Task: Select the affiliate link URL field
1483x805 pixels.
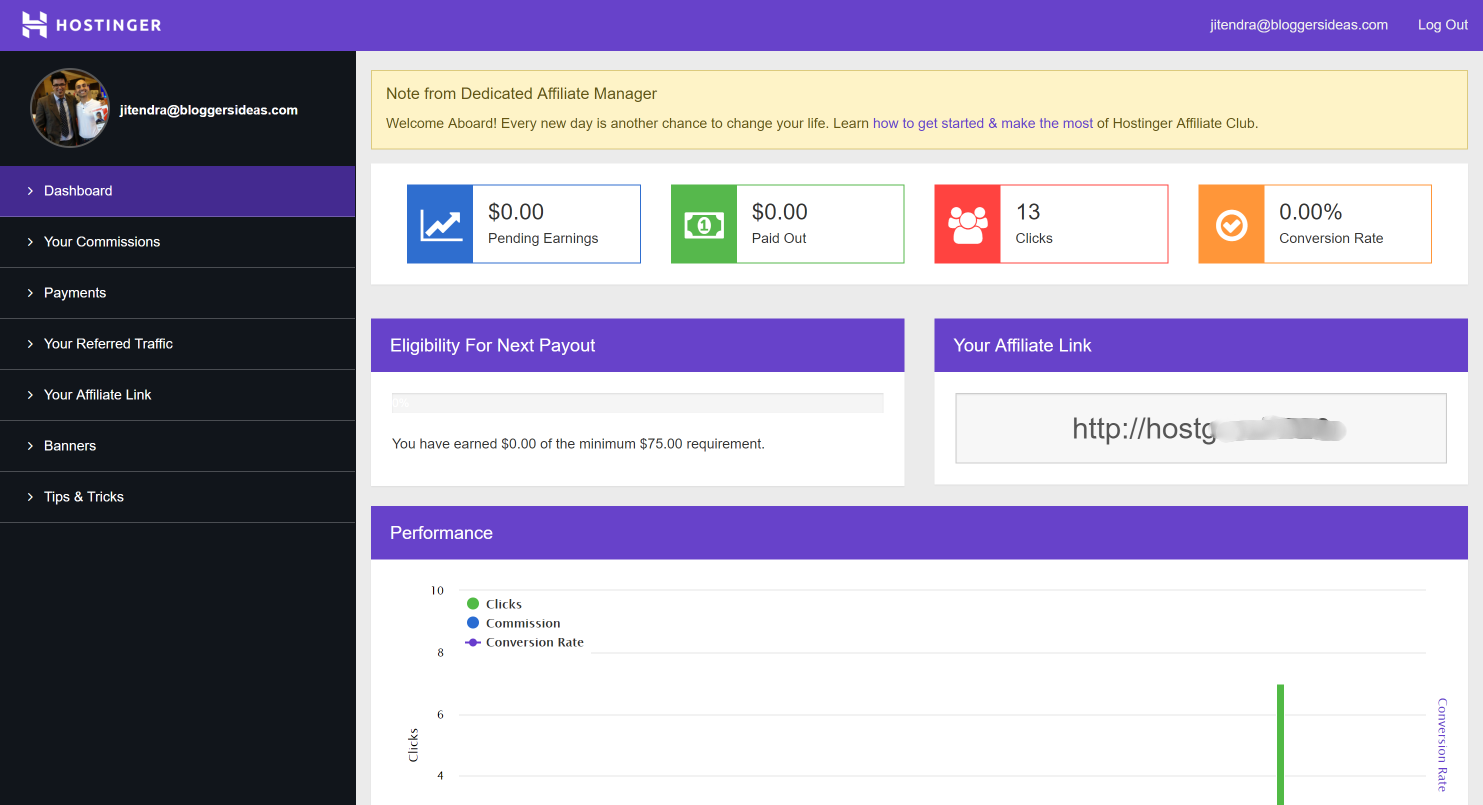Action: tap(1200, 428)
